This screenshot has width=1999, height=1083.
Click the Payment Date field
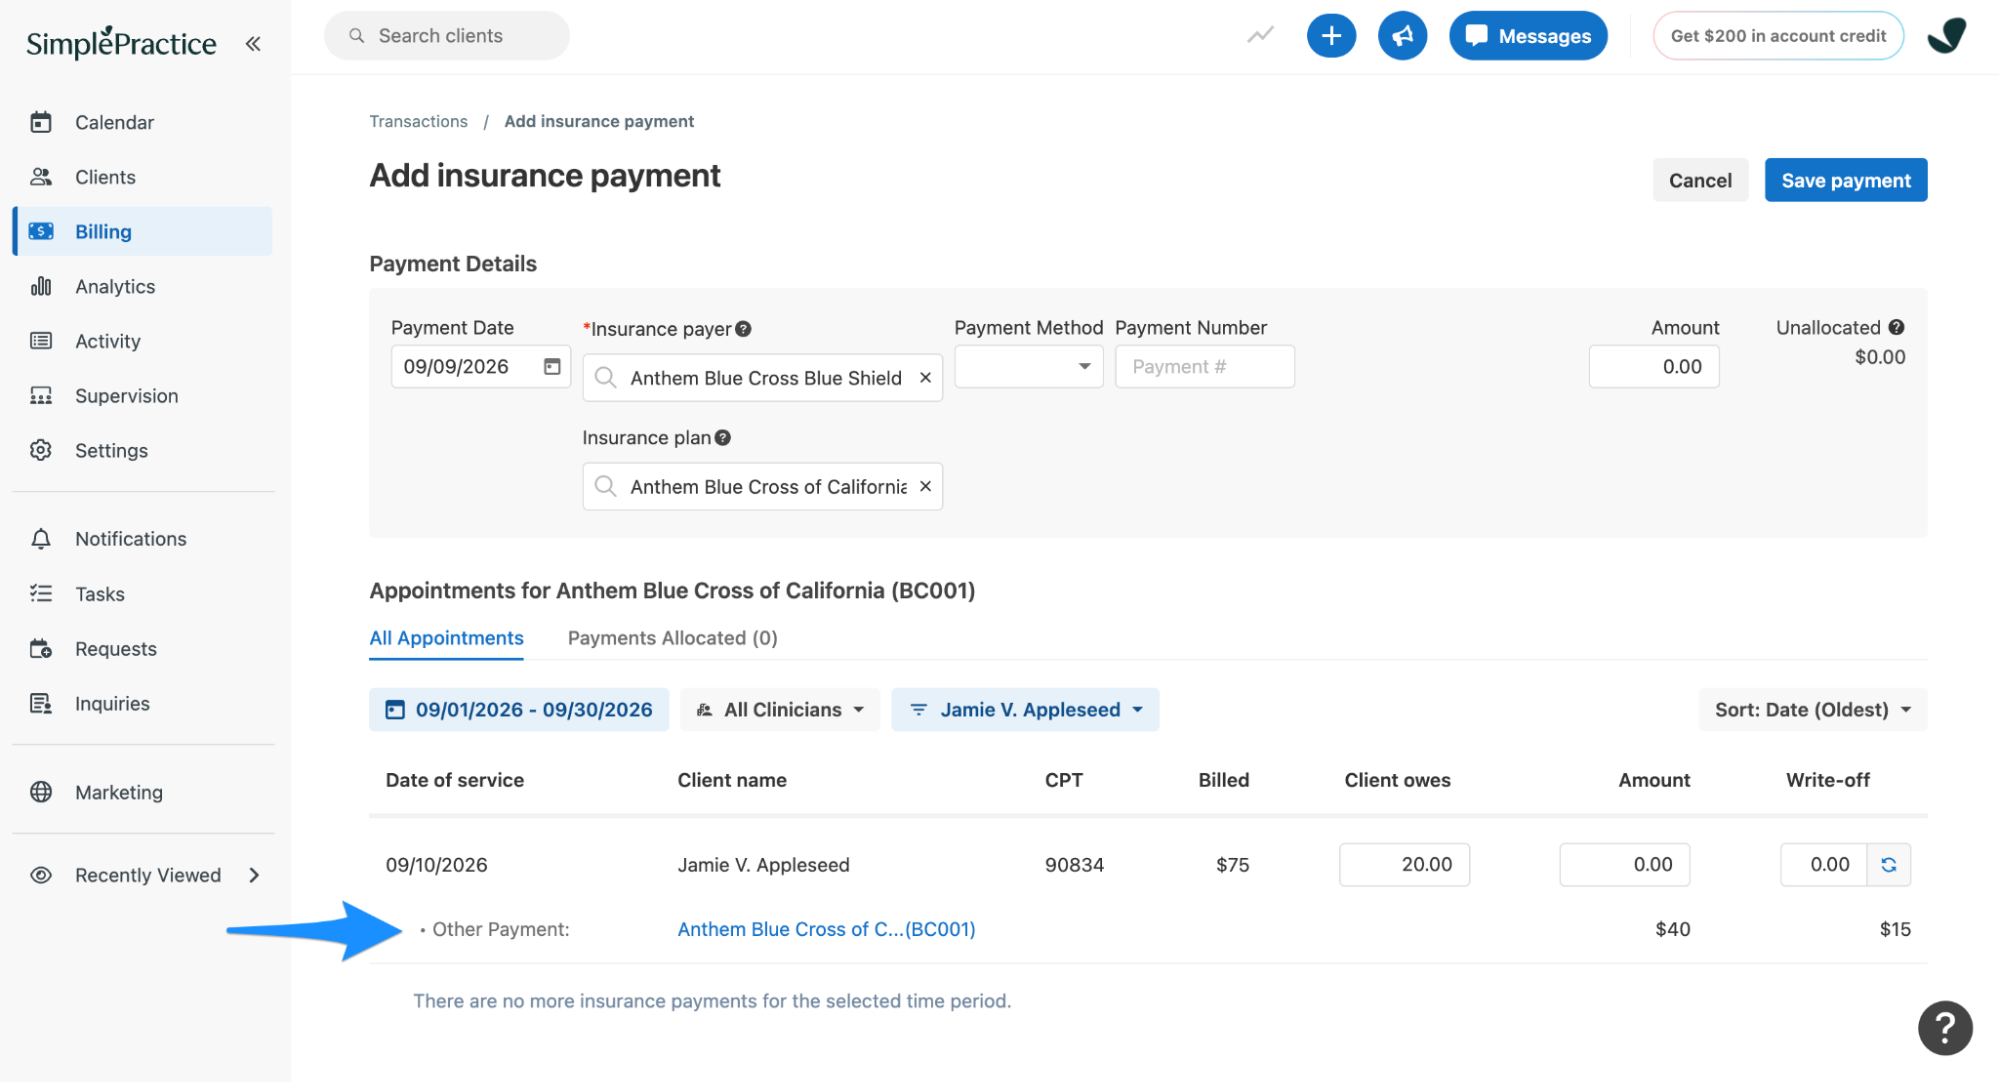[x=480, y=367]
